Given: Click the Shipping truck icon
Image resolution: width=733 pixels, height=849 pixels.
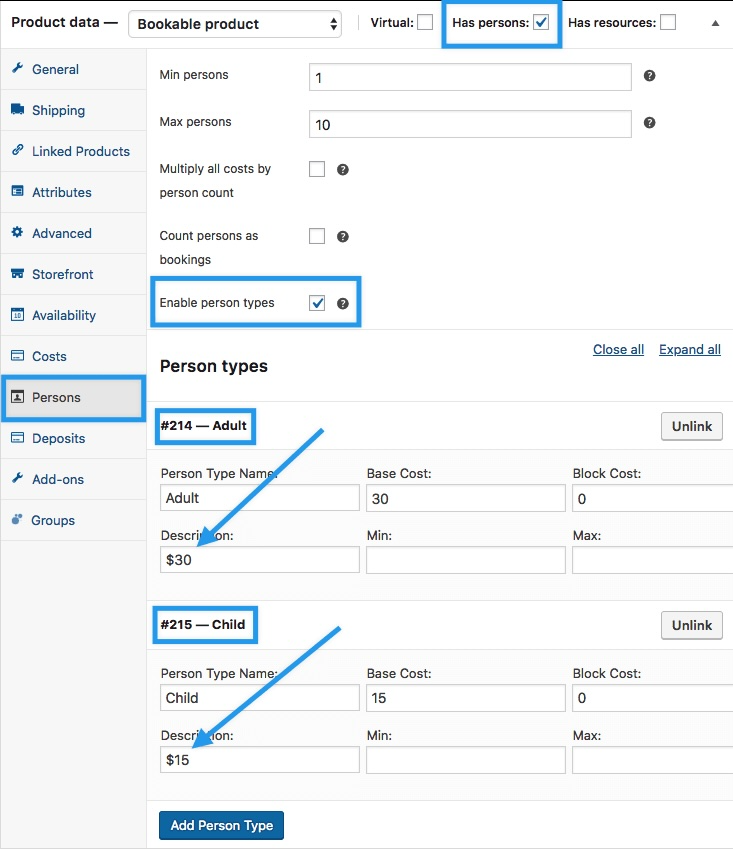Looking at the screenshot, I should coord(17,109).
